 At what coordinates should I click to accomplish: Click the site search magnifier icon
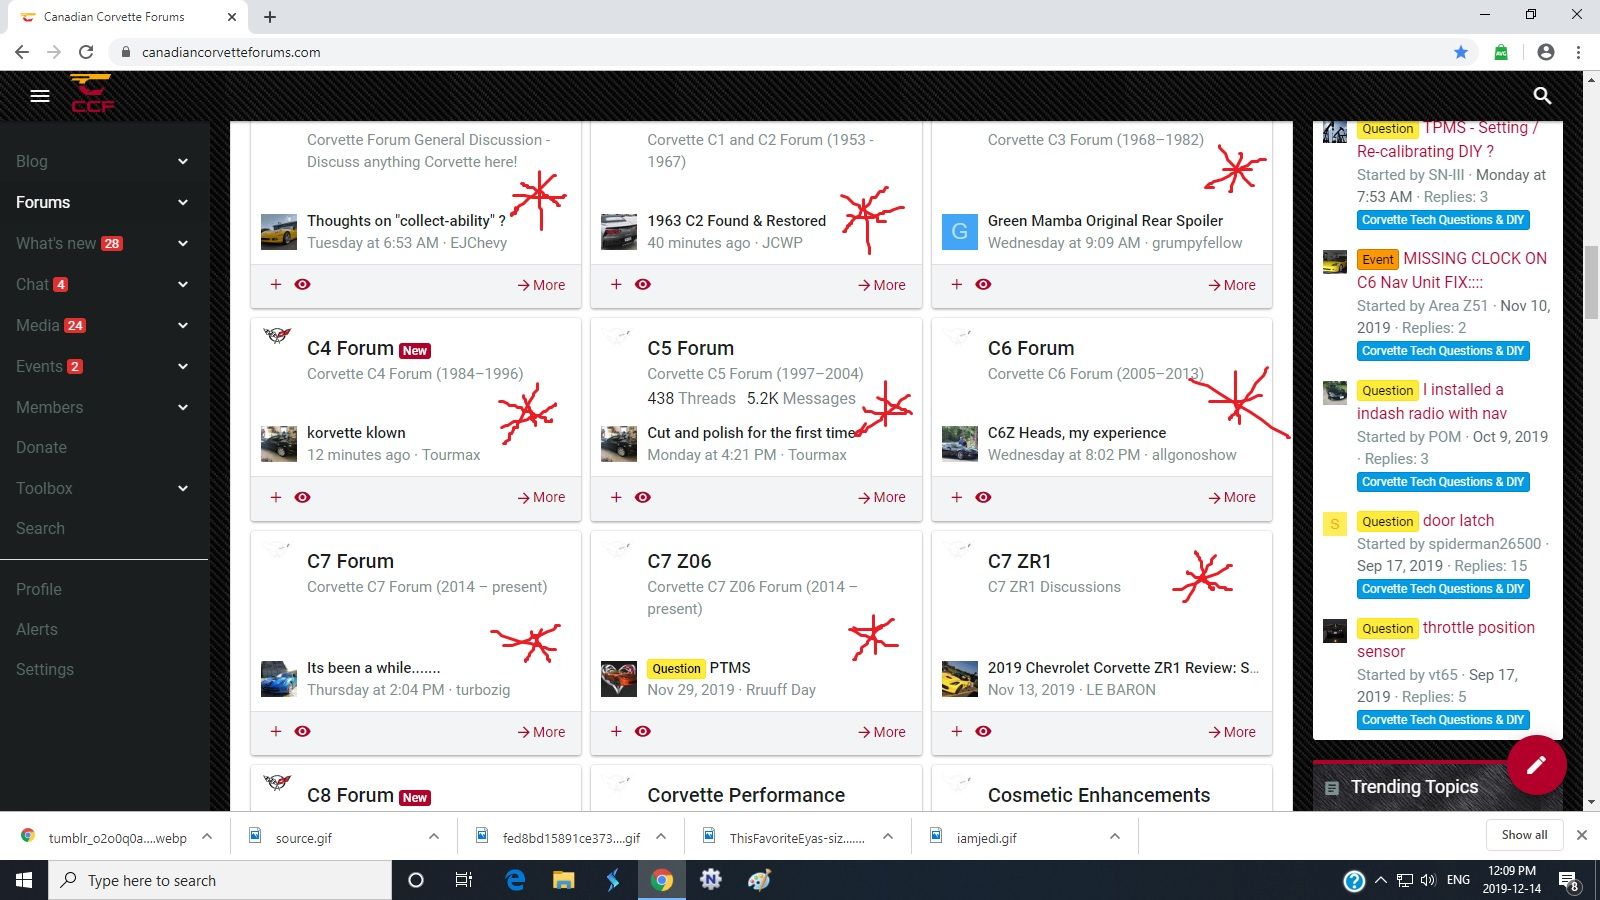tap(1542, 96)
